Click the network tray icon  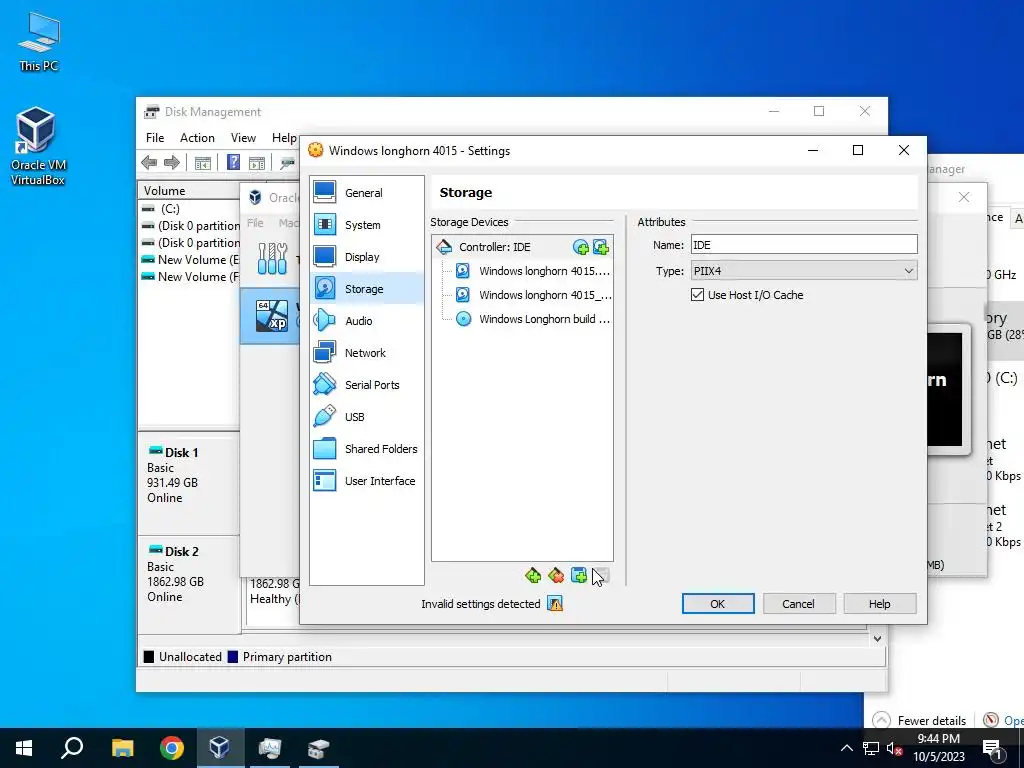click(871, 748)
